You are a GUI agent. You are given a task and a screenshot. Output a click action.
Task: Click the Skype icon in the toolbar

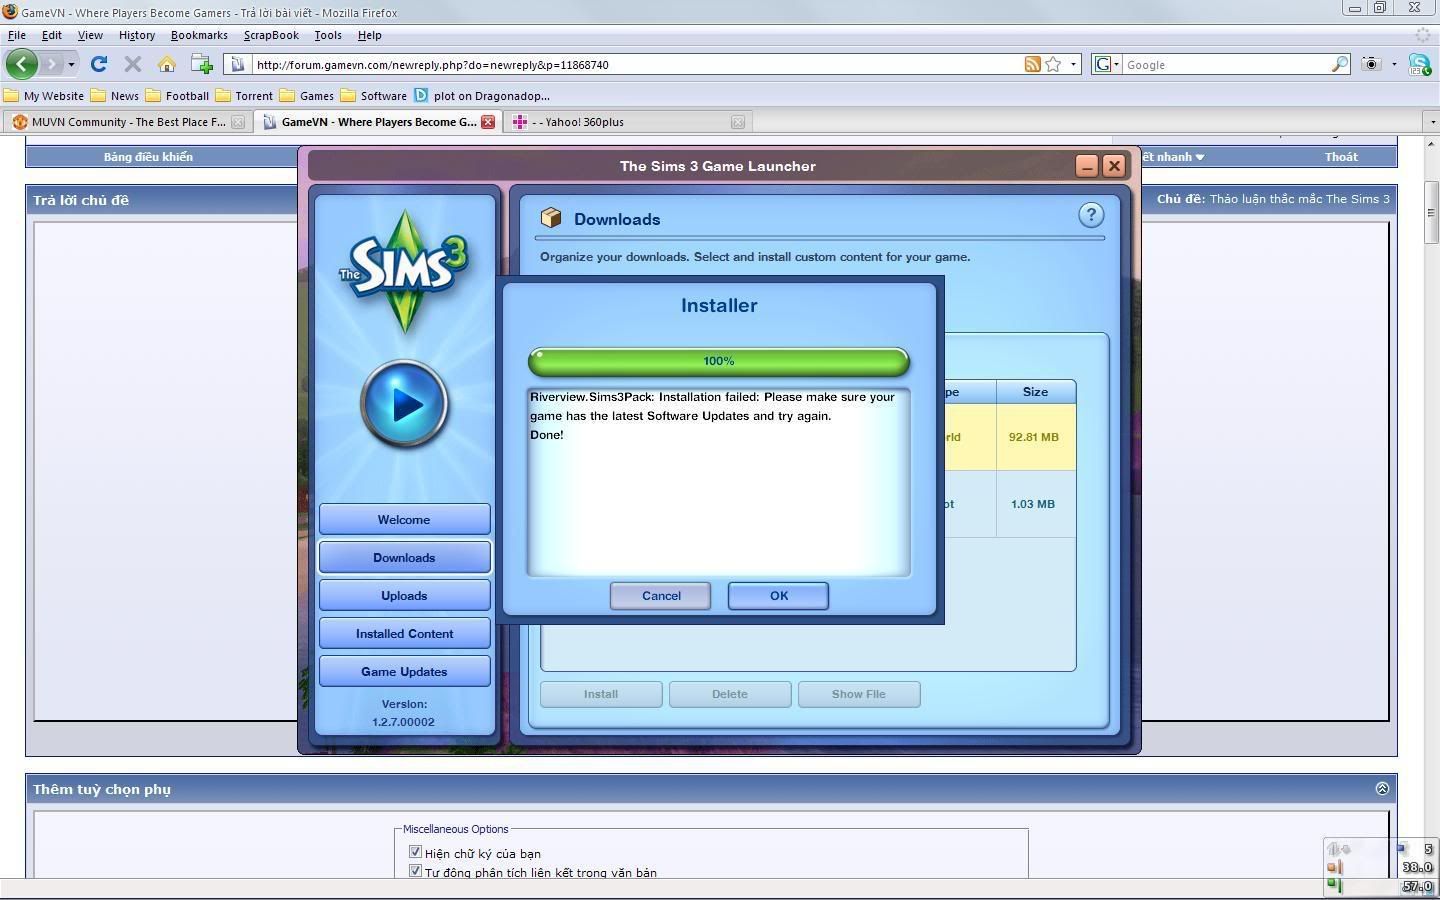click(1419, 64)
